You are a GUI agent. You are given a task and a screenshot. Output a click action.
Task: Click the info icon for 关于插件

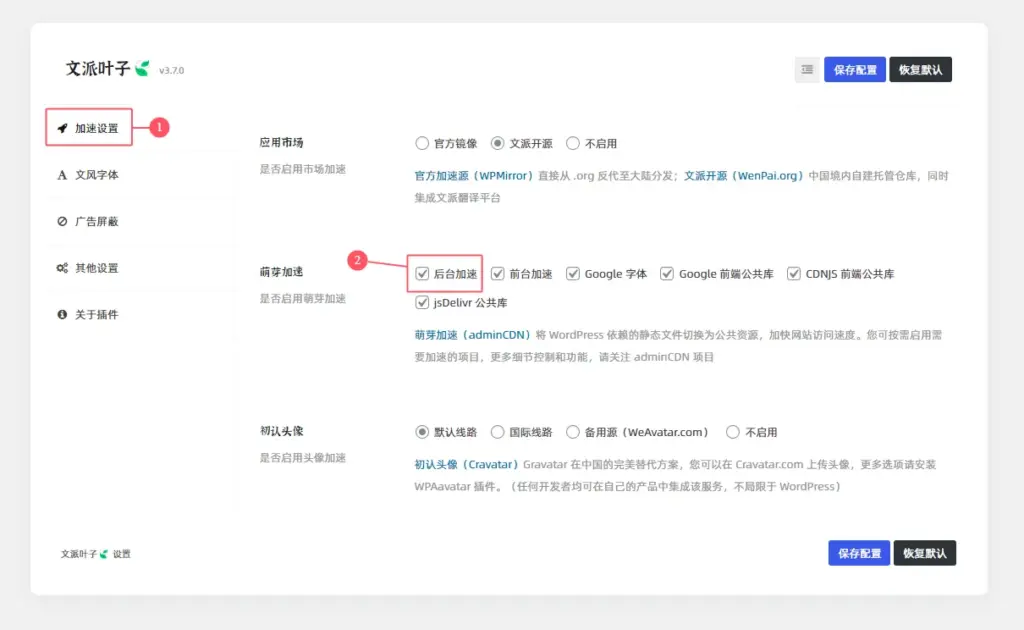[x=63, y=314]
